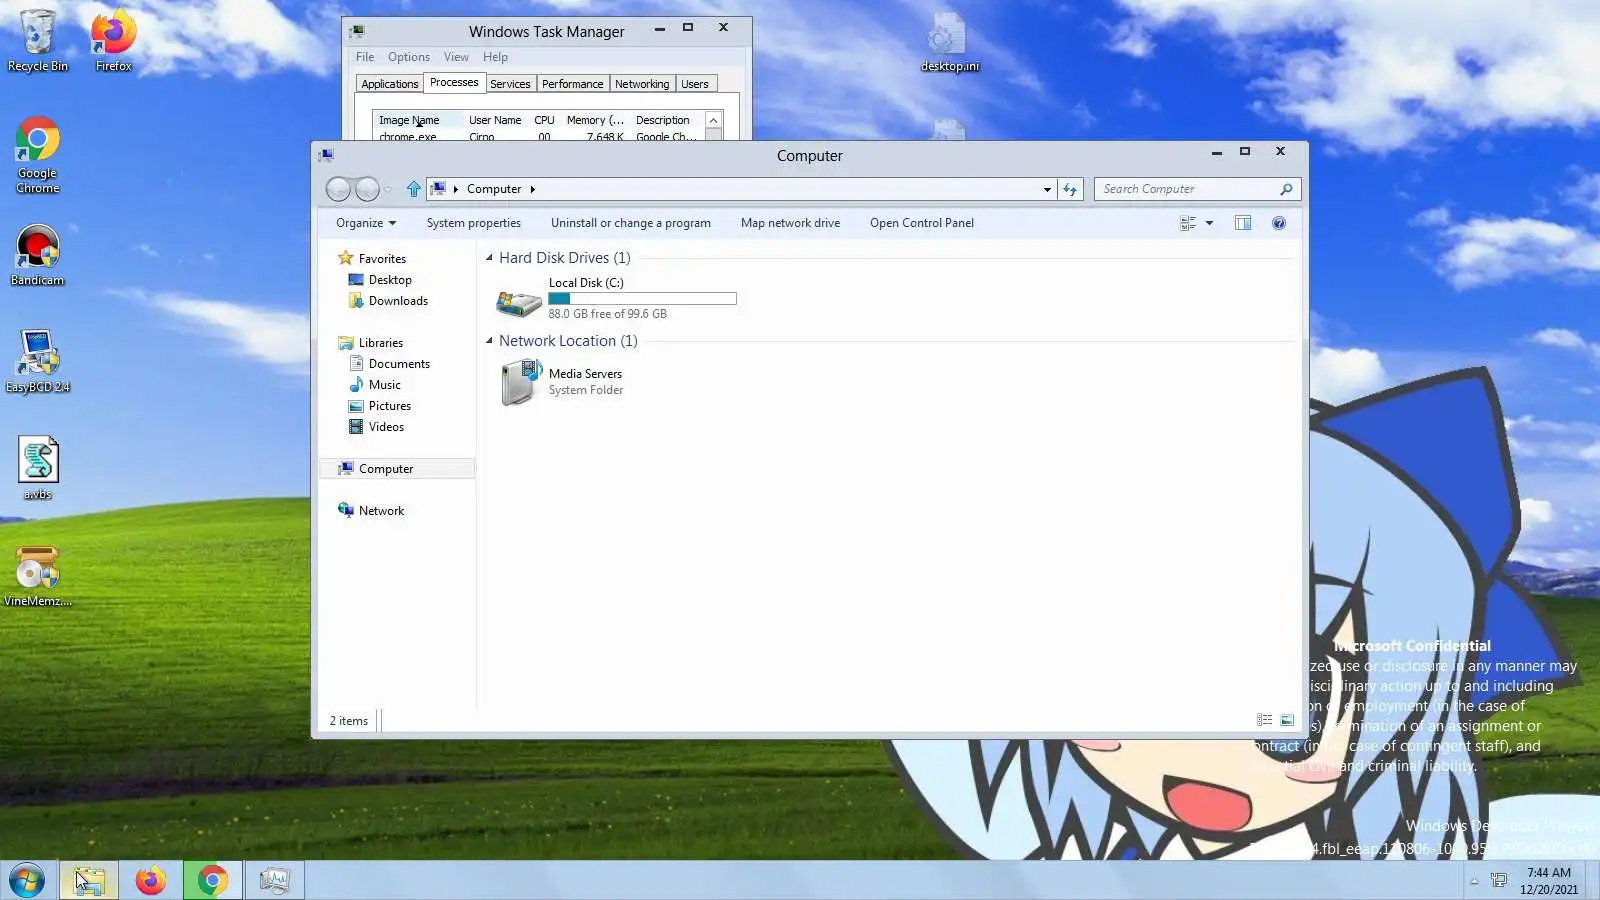Select Videos library in navigation pane
The height and width of the screenshot is (900, 1600).
pos(386,427)
